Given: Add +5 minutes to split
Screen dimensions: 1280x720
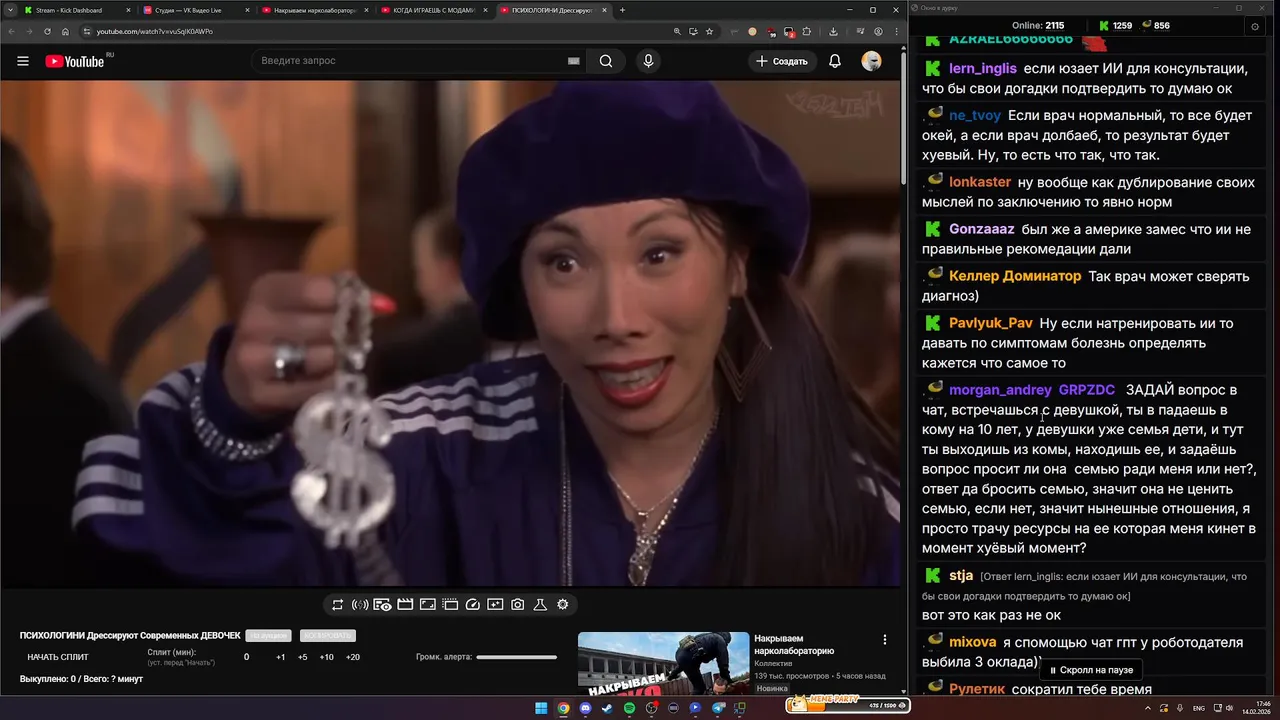Looking at the screenshot, I should click(302, 657).
